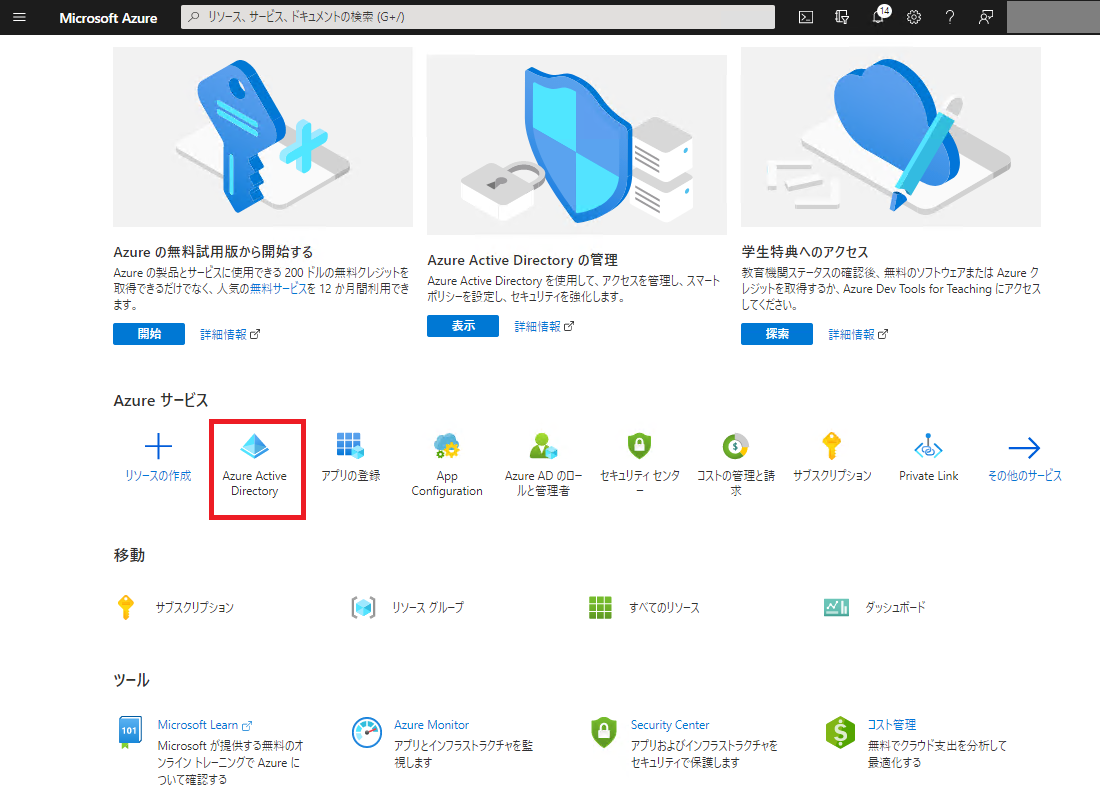The image size is (1100, 794).
Task: Open the App Configuration service icon
Action: coord(447,446)
